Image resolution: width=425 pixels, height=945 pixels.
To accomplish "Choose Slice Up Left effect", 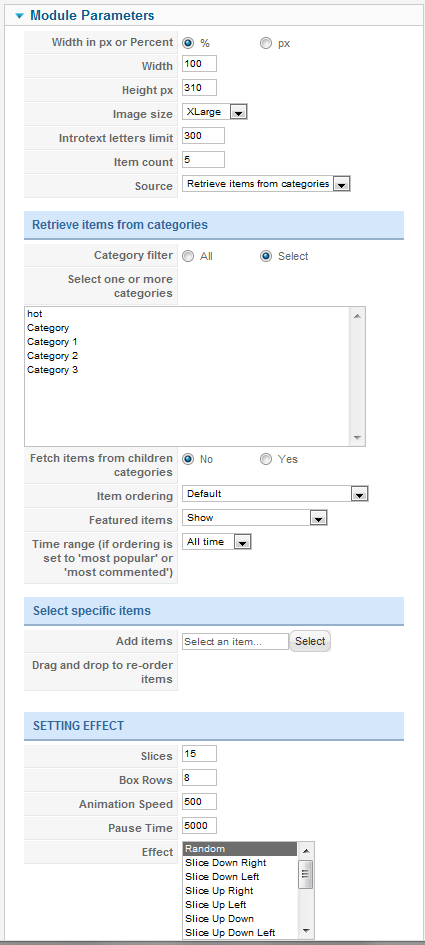I will [215, 905].
